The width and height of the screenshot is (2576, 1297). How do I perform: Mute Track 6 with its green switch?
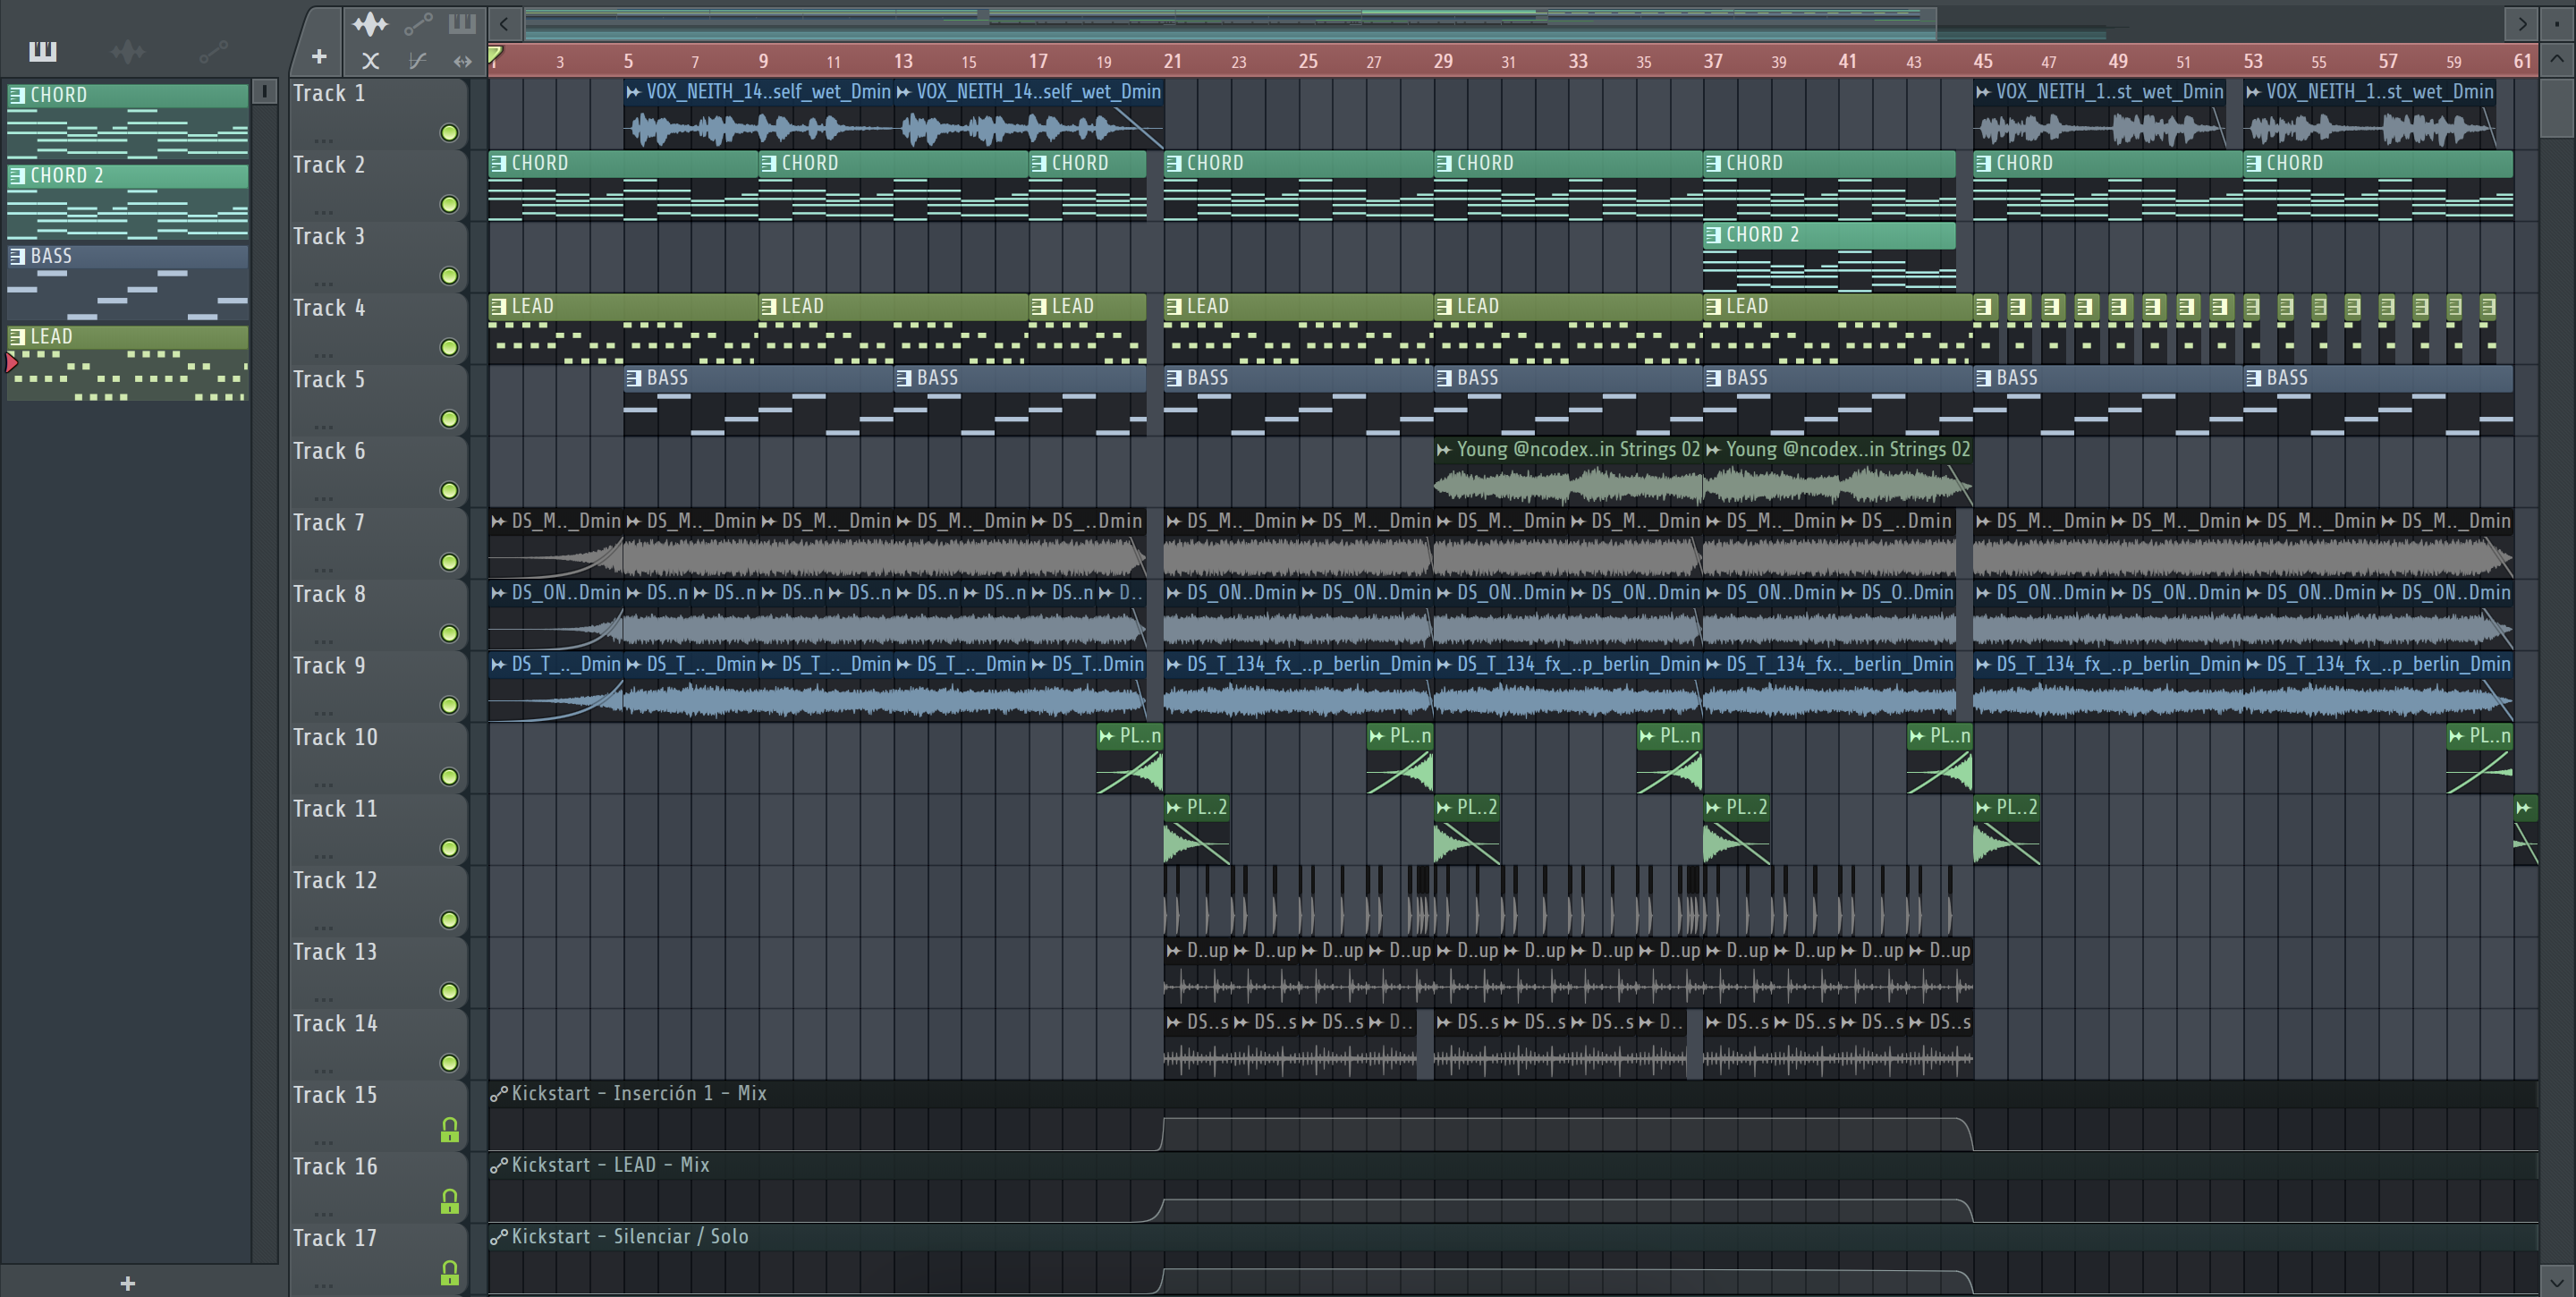(450, 490)
